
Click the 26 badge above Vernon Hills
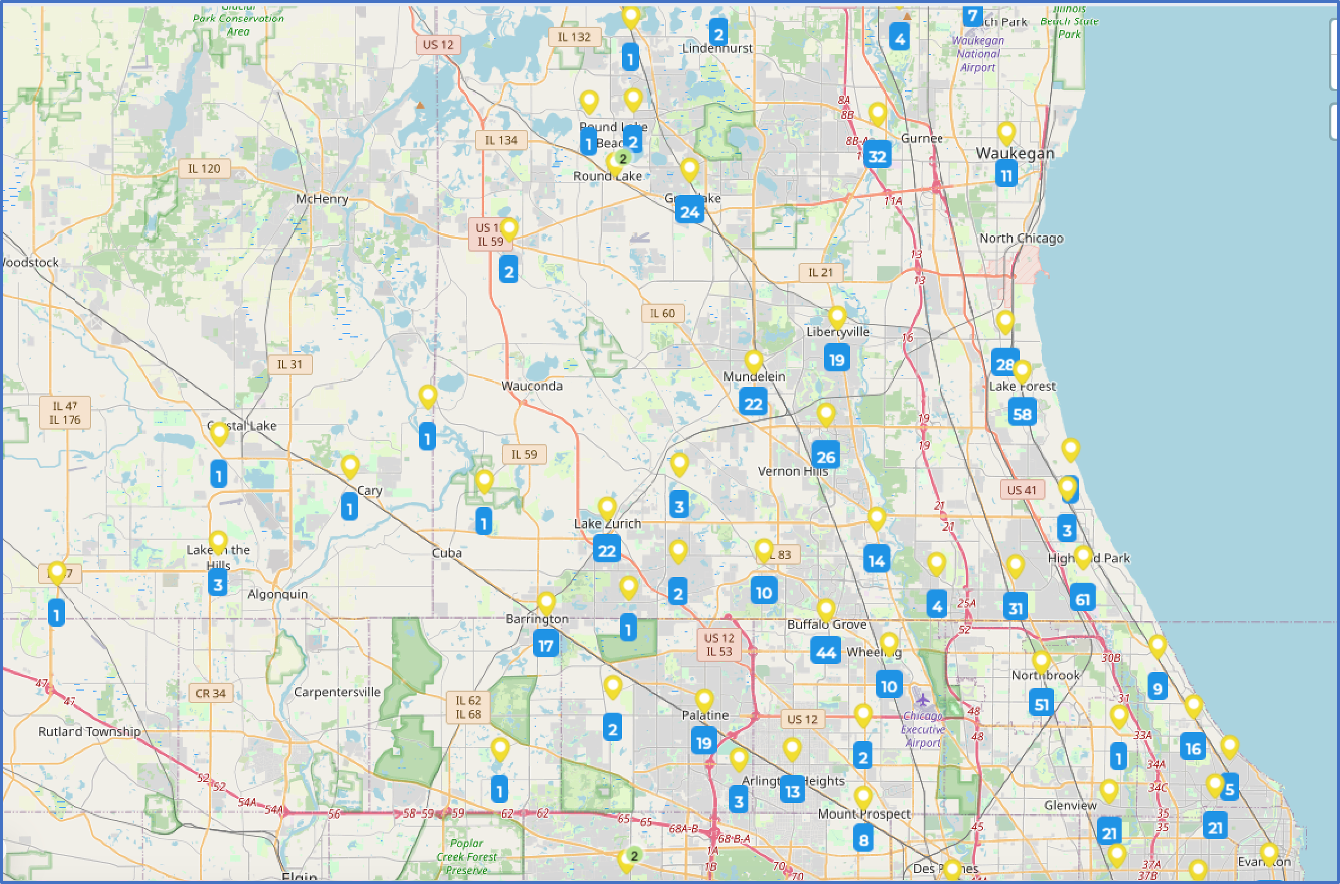point(825,457)
